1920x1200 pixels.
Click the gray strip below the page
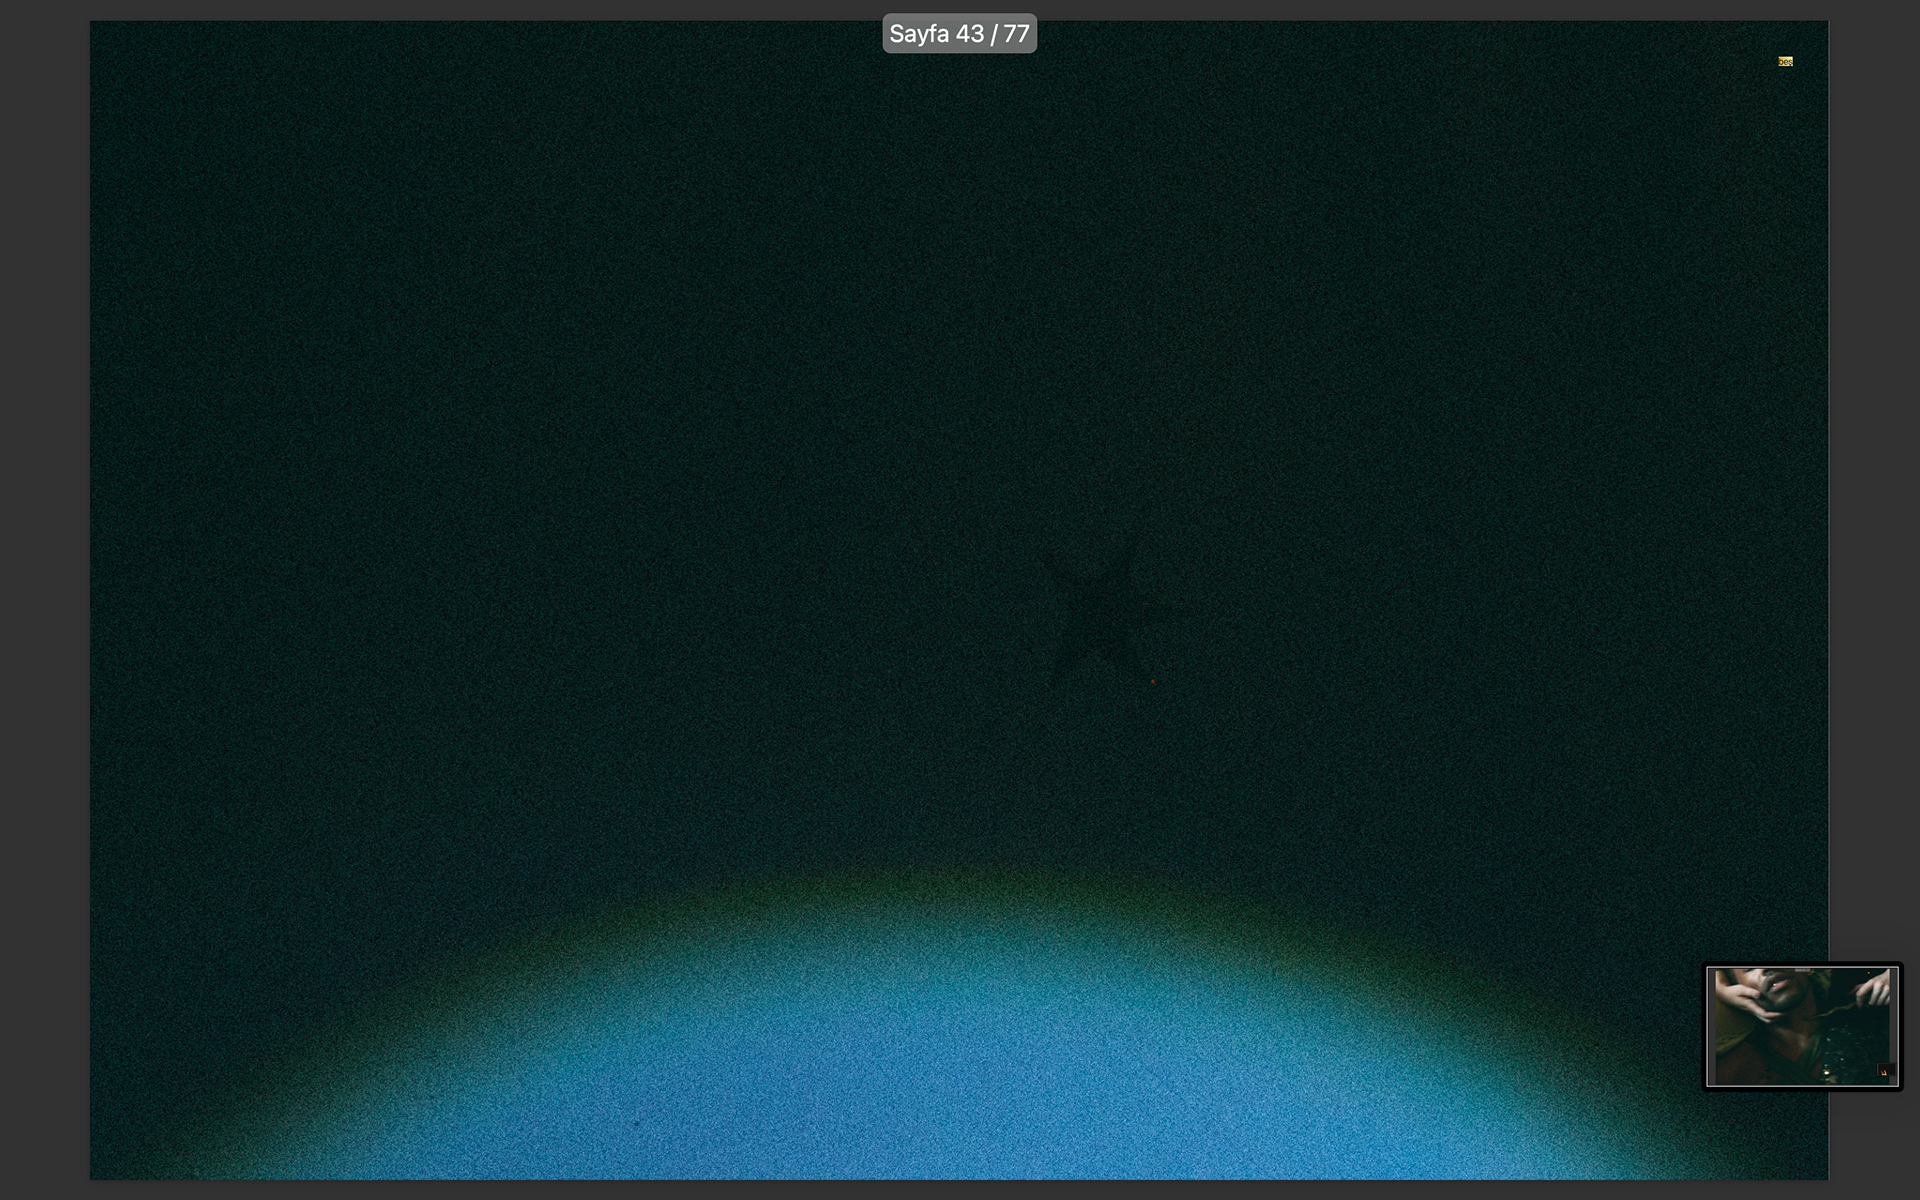[x=960, y=1190]
